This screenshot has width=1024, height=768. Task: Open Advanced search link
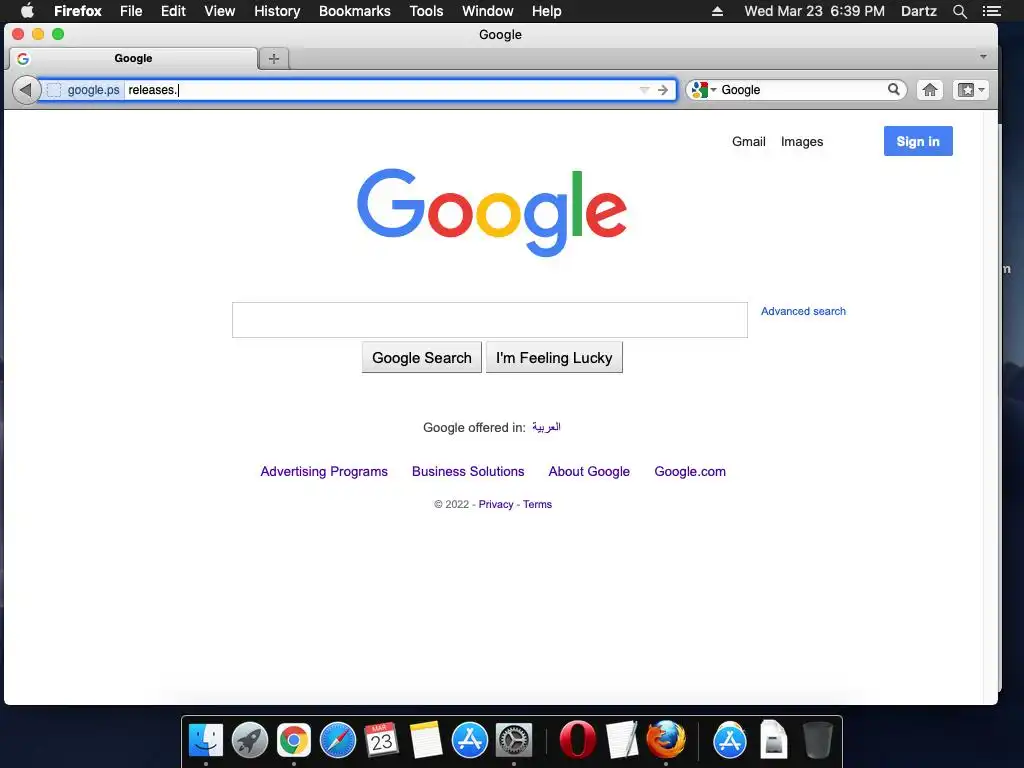click(x=803, y=312)
